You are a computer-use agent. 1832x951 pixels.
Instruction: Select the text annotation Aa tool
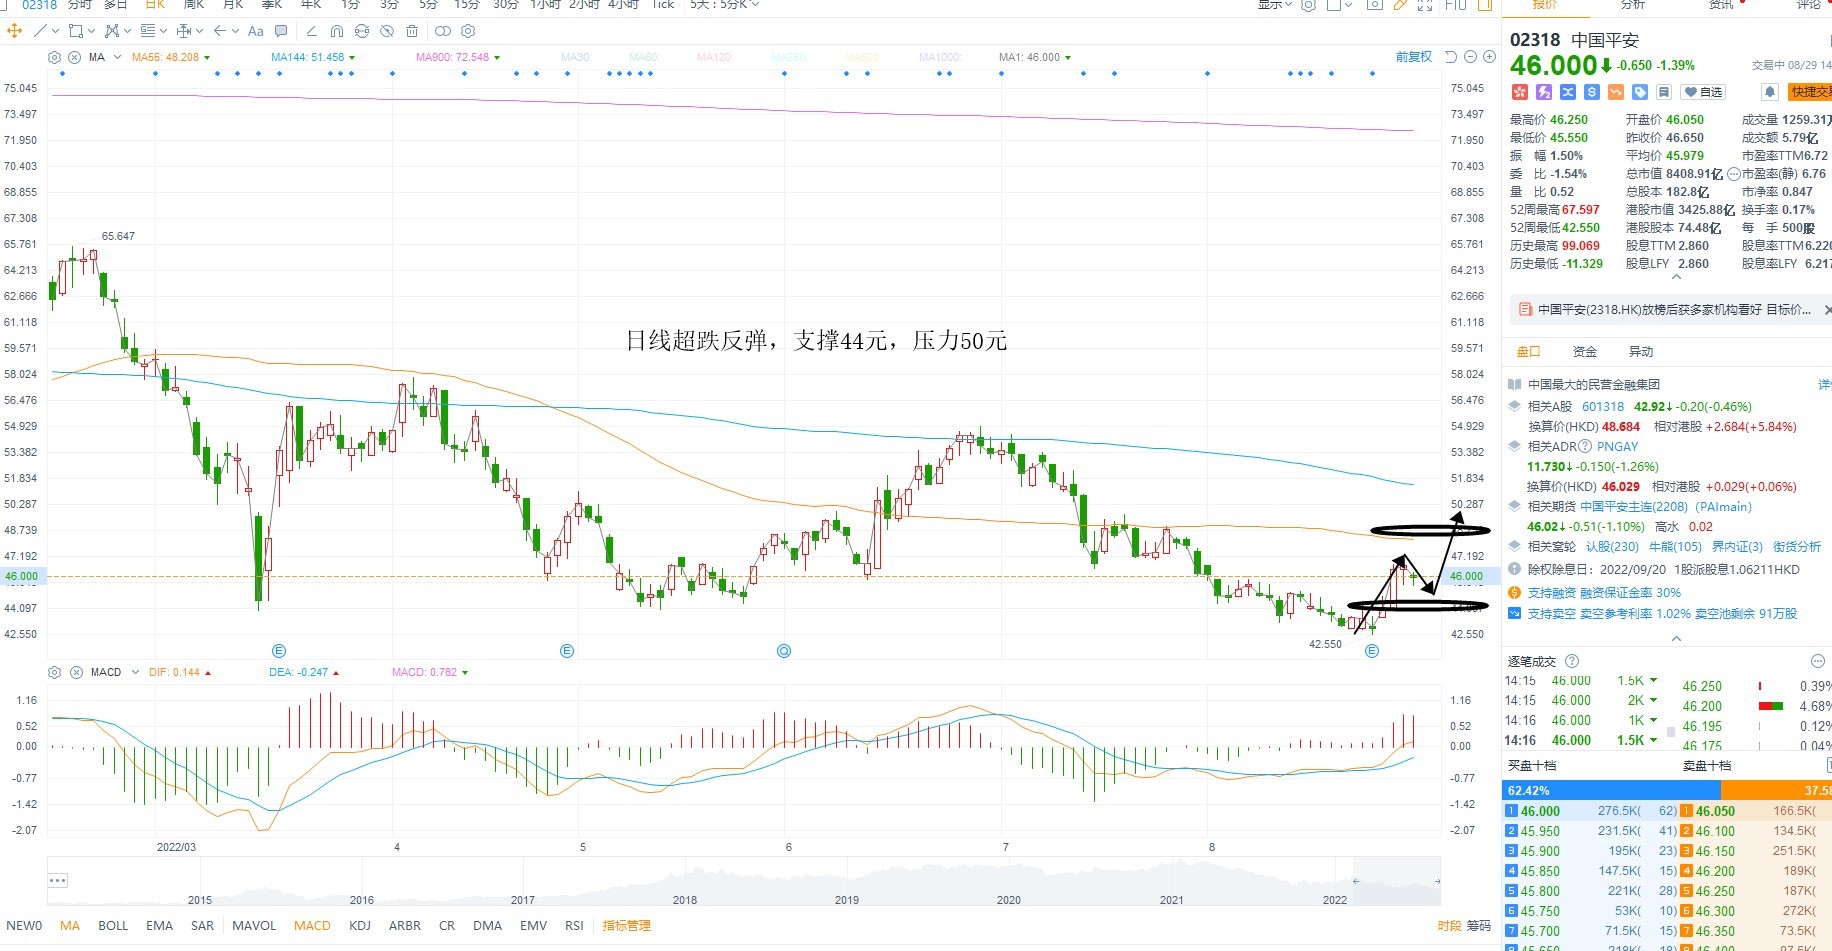coord(256,31)
